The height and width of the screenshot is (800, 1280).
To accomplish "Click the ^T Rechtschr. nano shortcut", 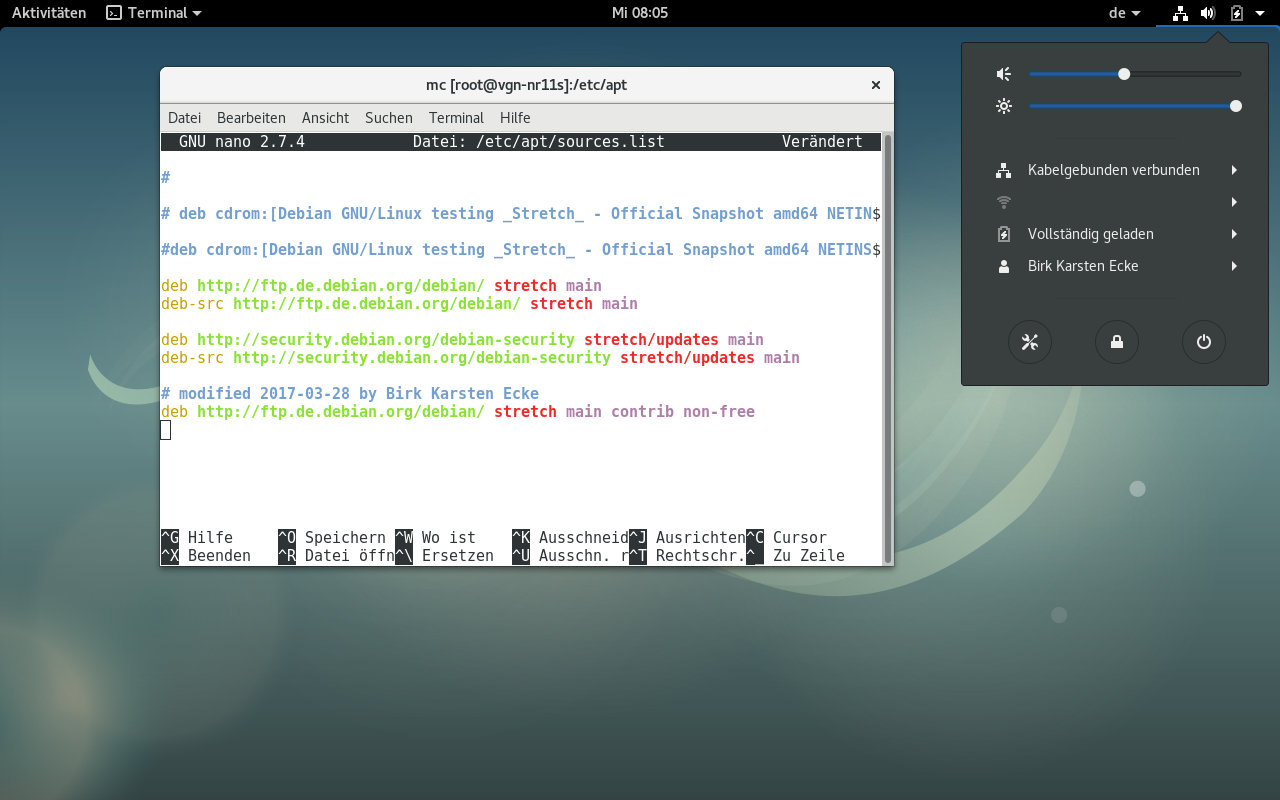I will [687, 556].
